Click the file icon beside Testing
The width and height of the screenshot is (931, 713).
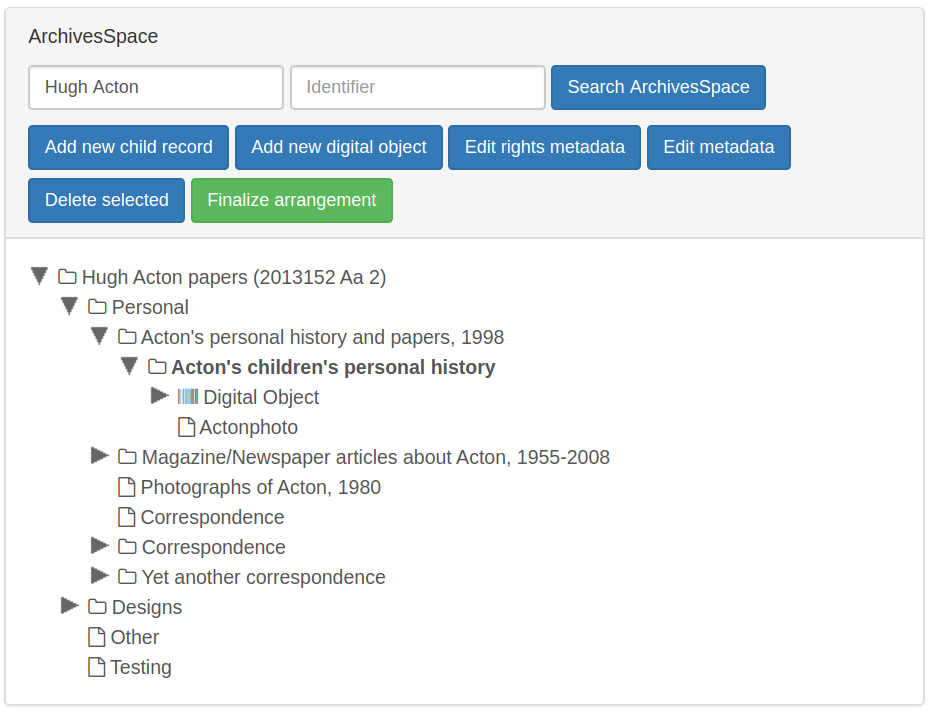point(96,667)
